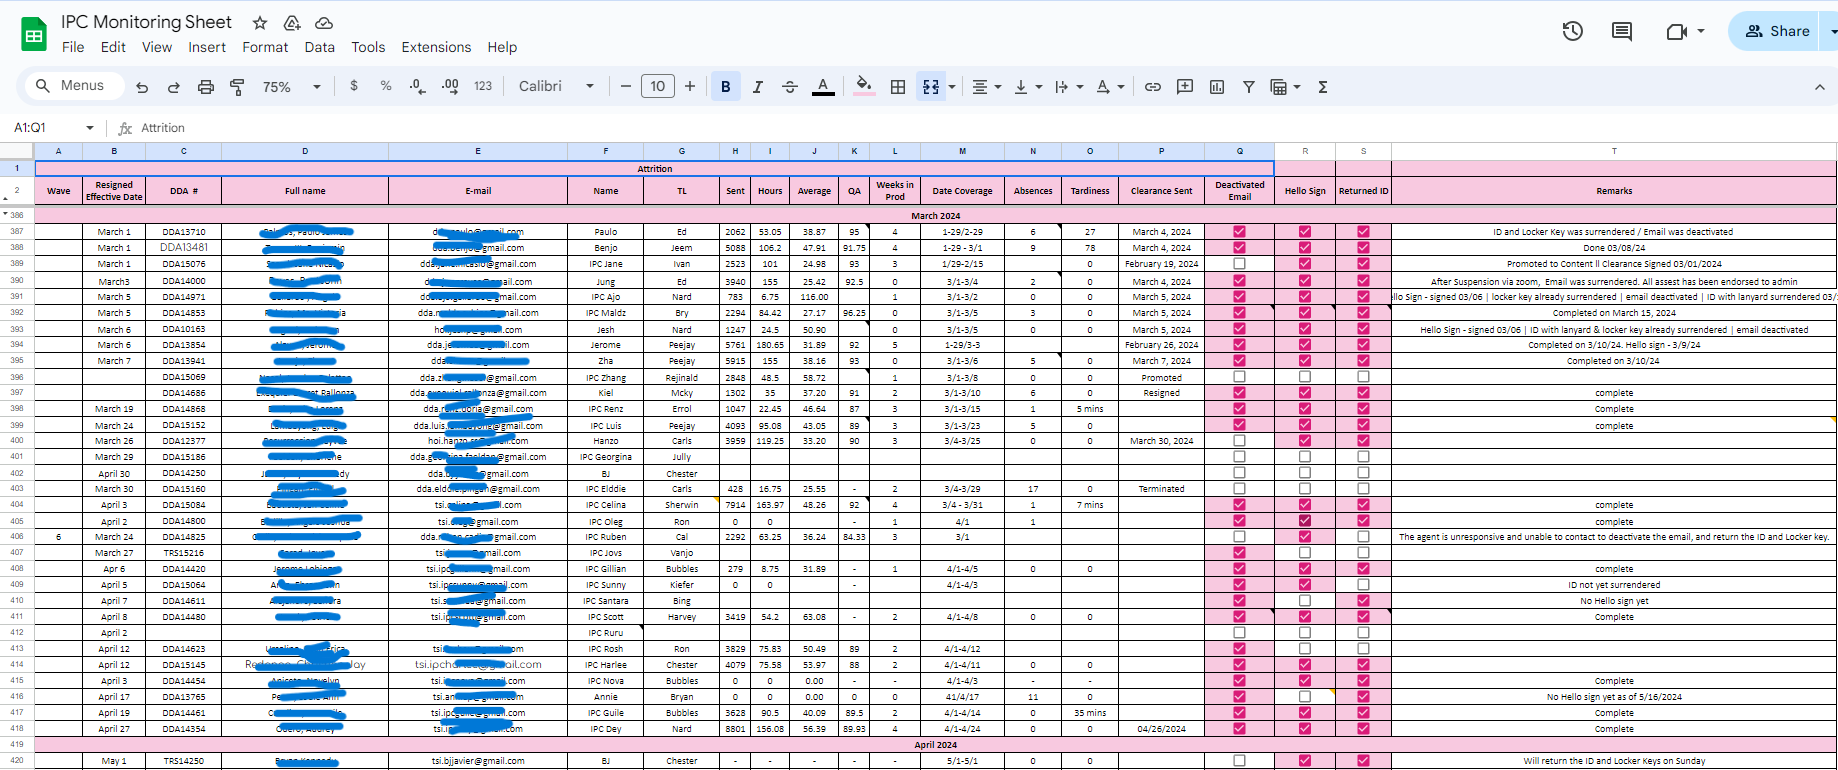Open Functions sigma icon
This screenshot has width=1838, height=770.
pyautogui.click(x=1323, y=87)
